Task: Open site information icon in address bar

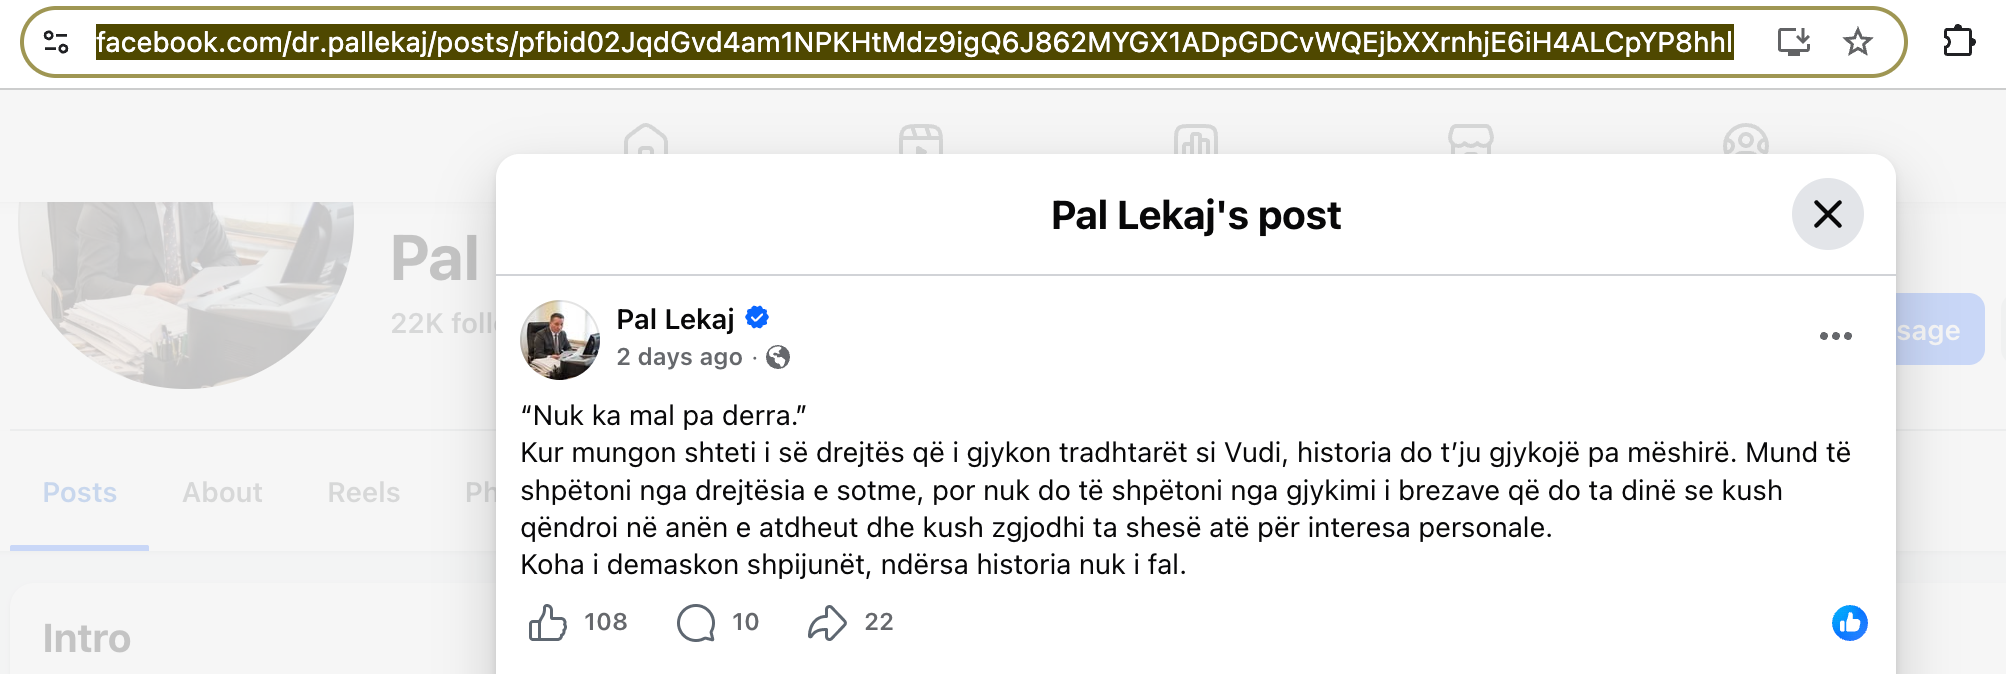Action: click(56, 42)
